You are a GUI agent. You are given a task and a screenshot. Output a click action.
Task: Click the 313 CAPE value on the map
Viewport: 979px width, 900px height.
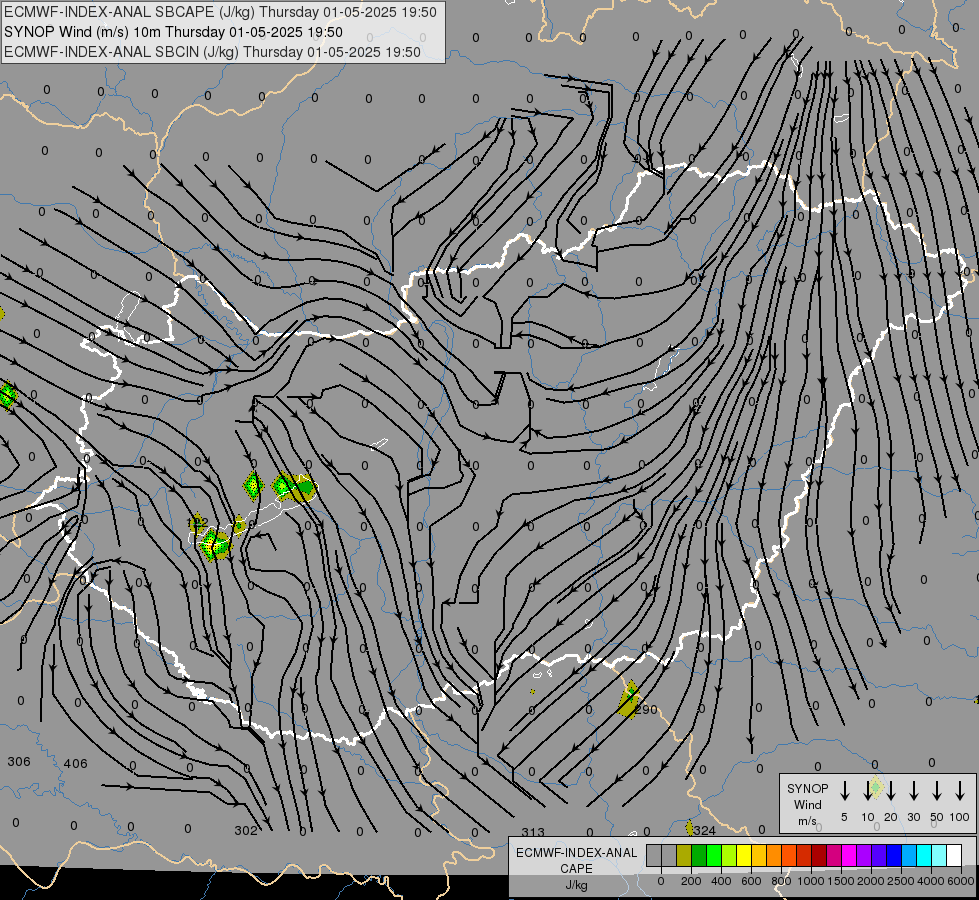click(533, 832)
